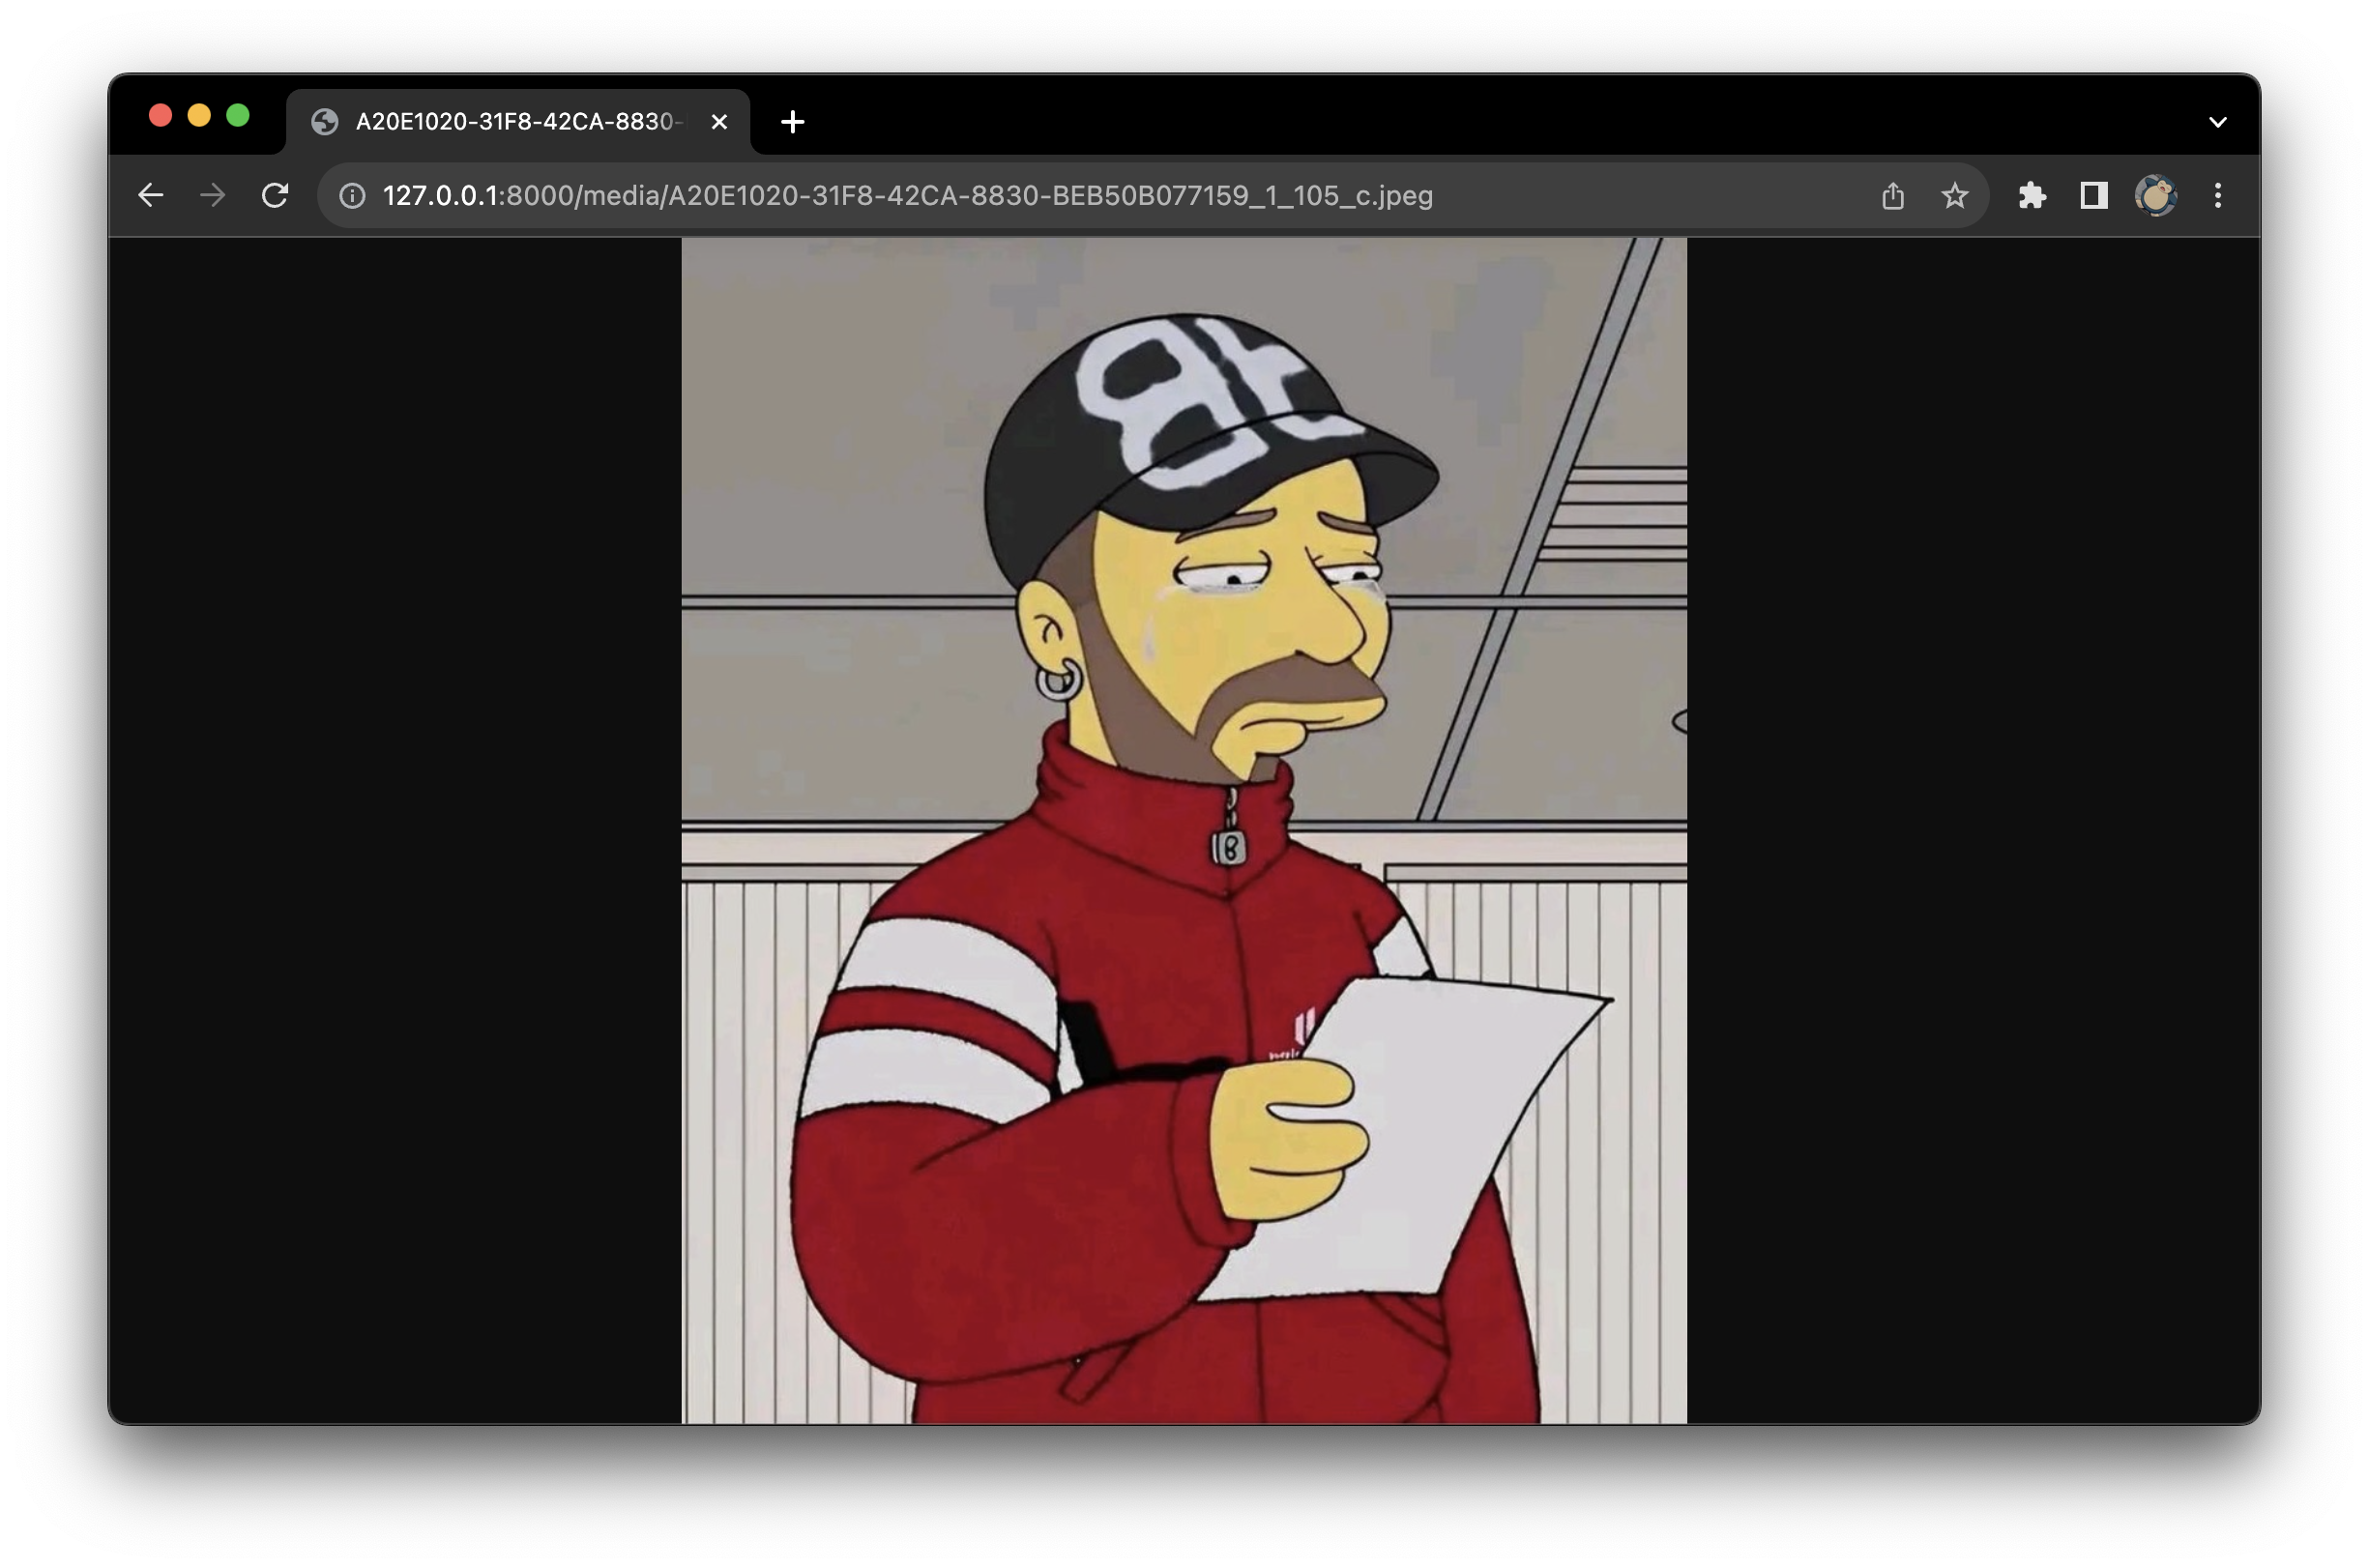Image resolution: width=2369 pixels, height=1568 pixels.
Task: Toggle the browser side panel
Action: 2093,195
